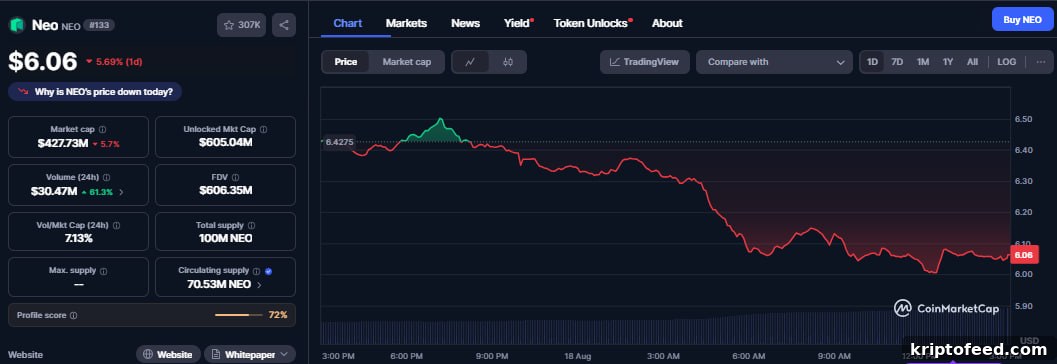Open TradingView chart button

coord(644,62)
